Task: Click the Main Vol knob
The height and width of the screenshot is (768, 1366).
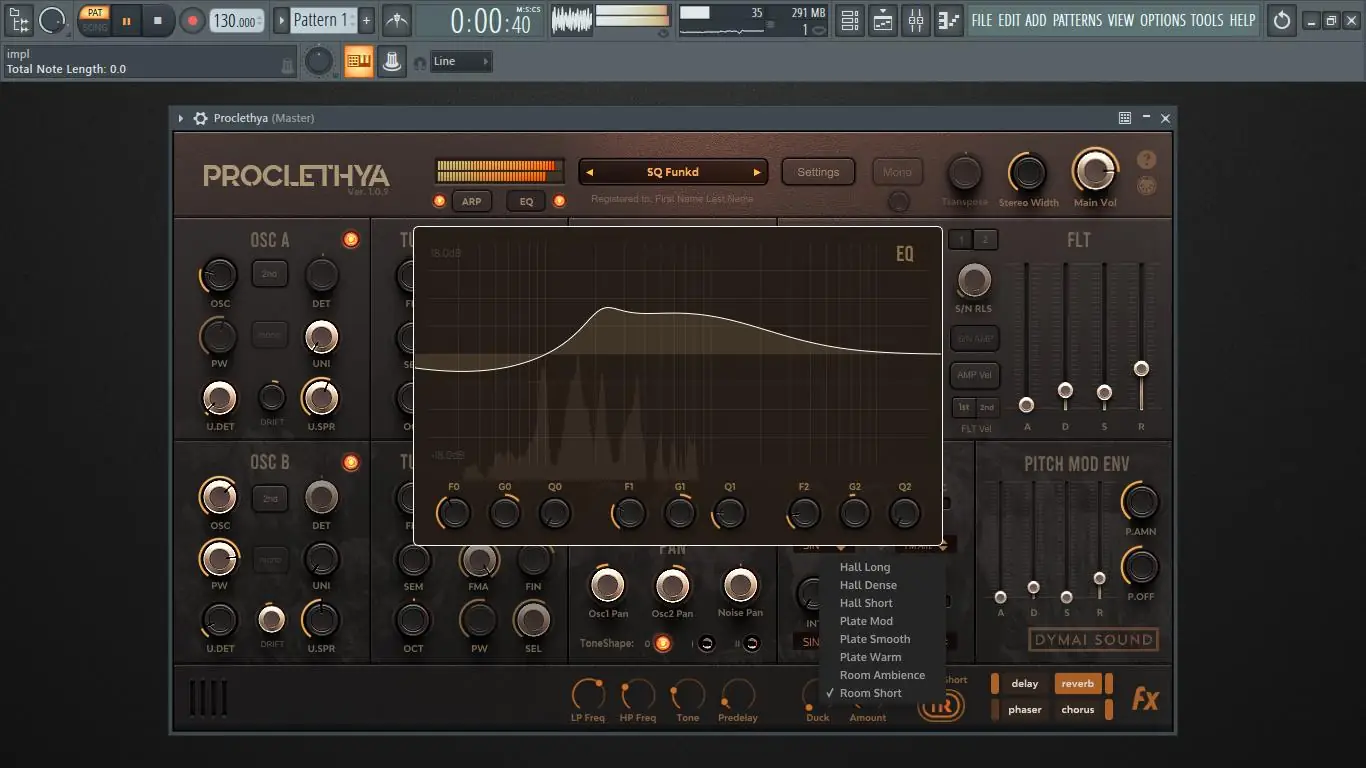Action: click(x=1095, y=172)
